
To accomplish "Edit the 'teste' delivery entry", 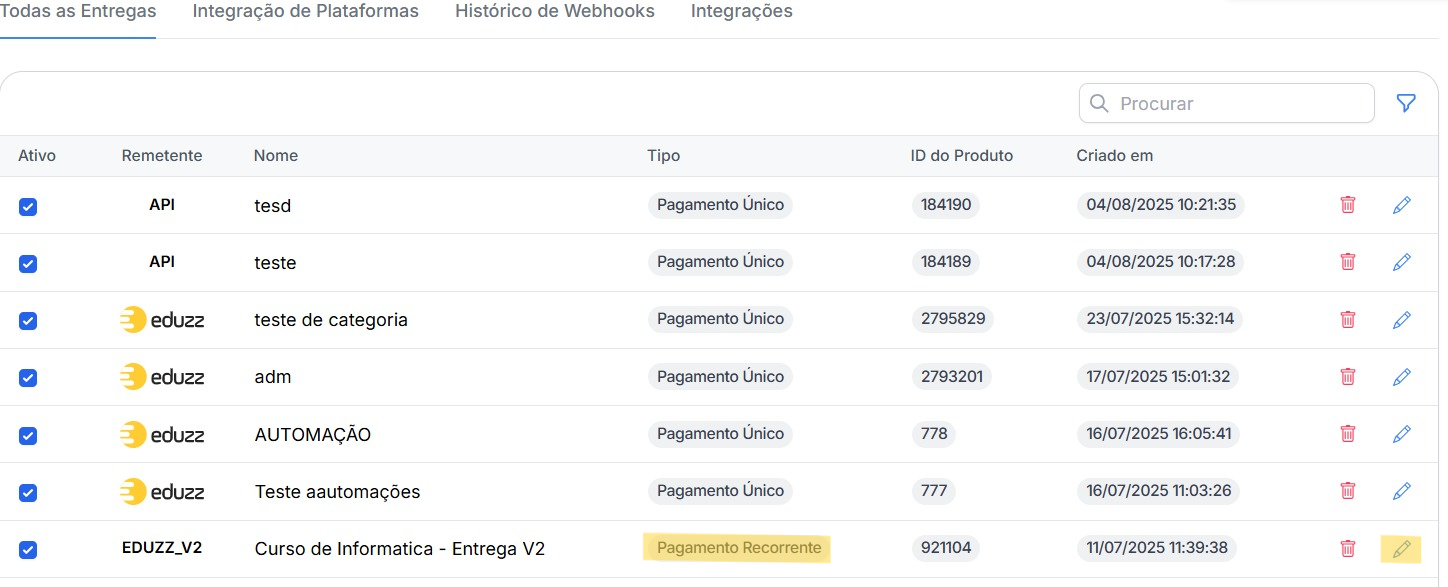I will pos(1402,262).
